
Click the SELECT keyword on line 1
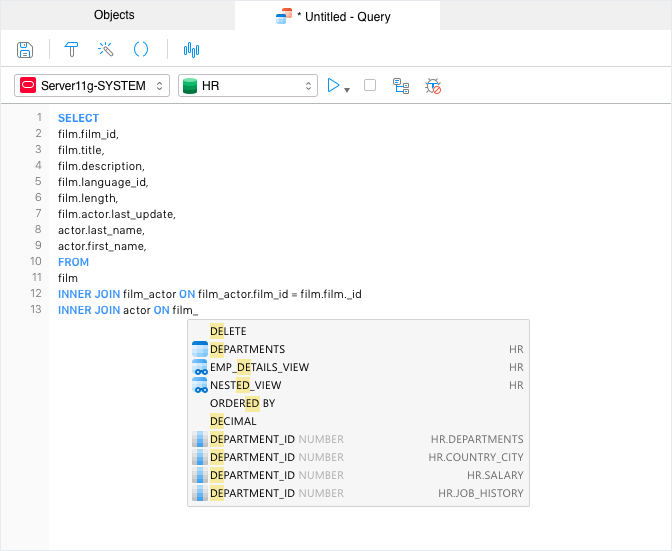click(78, 118)
